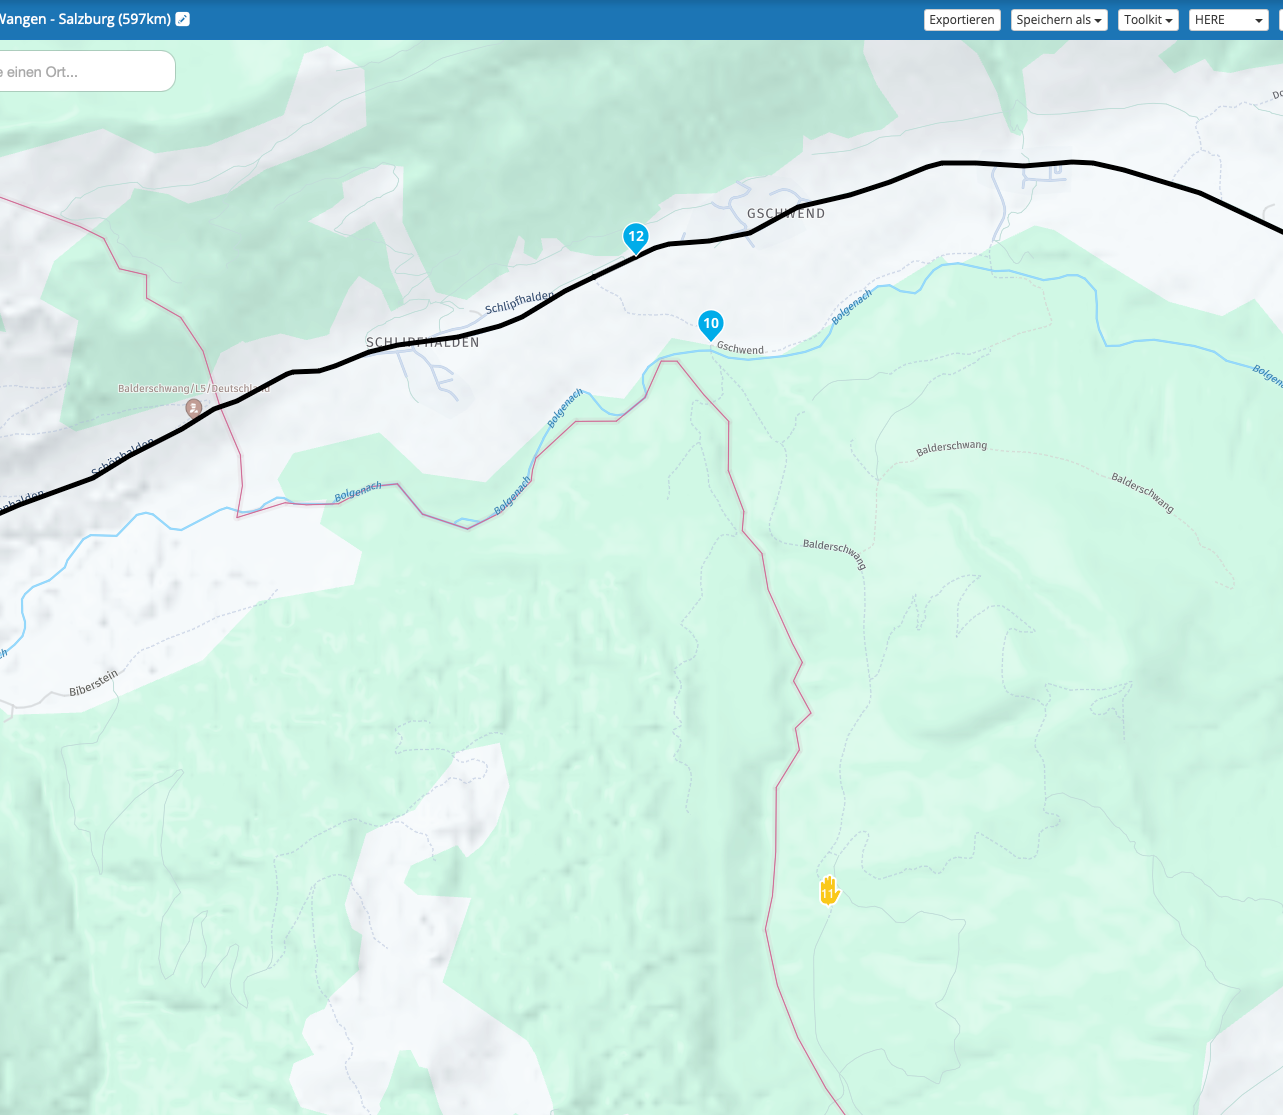Image resolution: width=1283 pixels, height=1115 pixels.
Task: Open the Toolkit dropdown menu
Action: (1148, 20)
